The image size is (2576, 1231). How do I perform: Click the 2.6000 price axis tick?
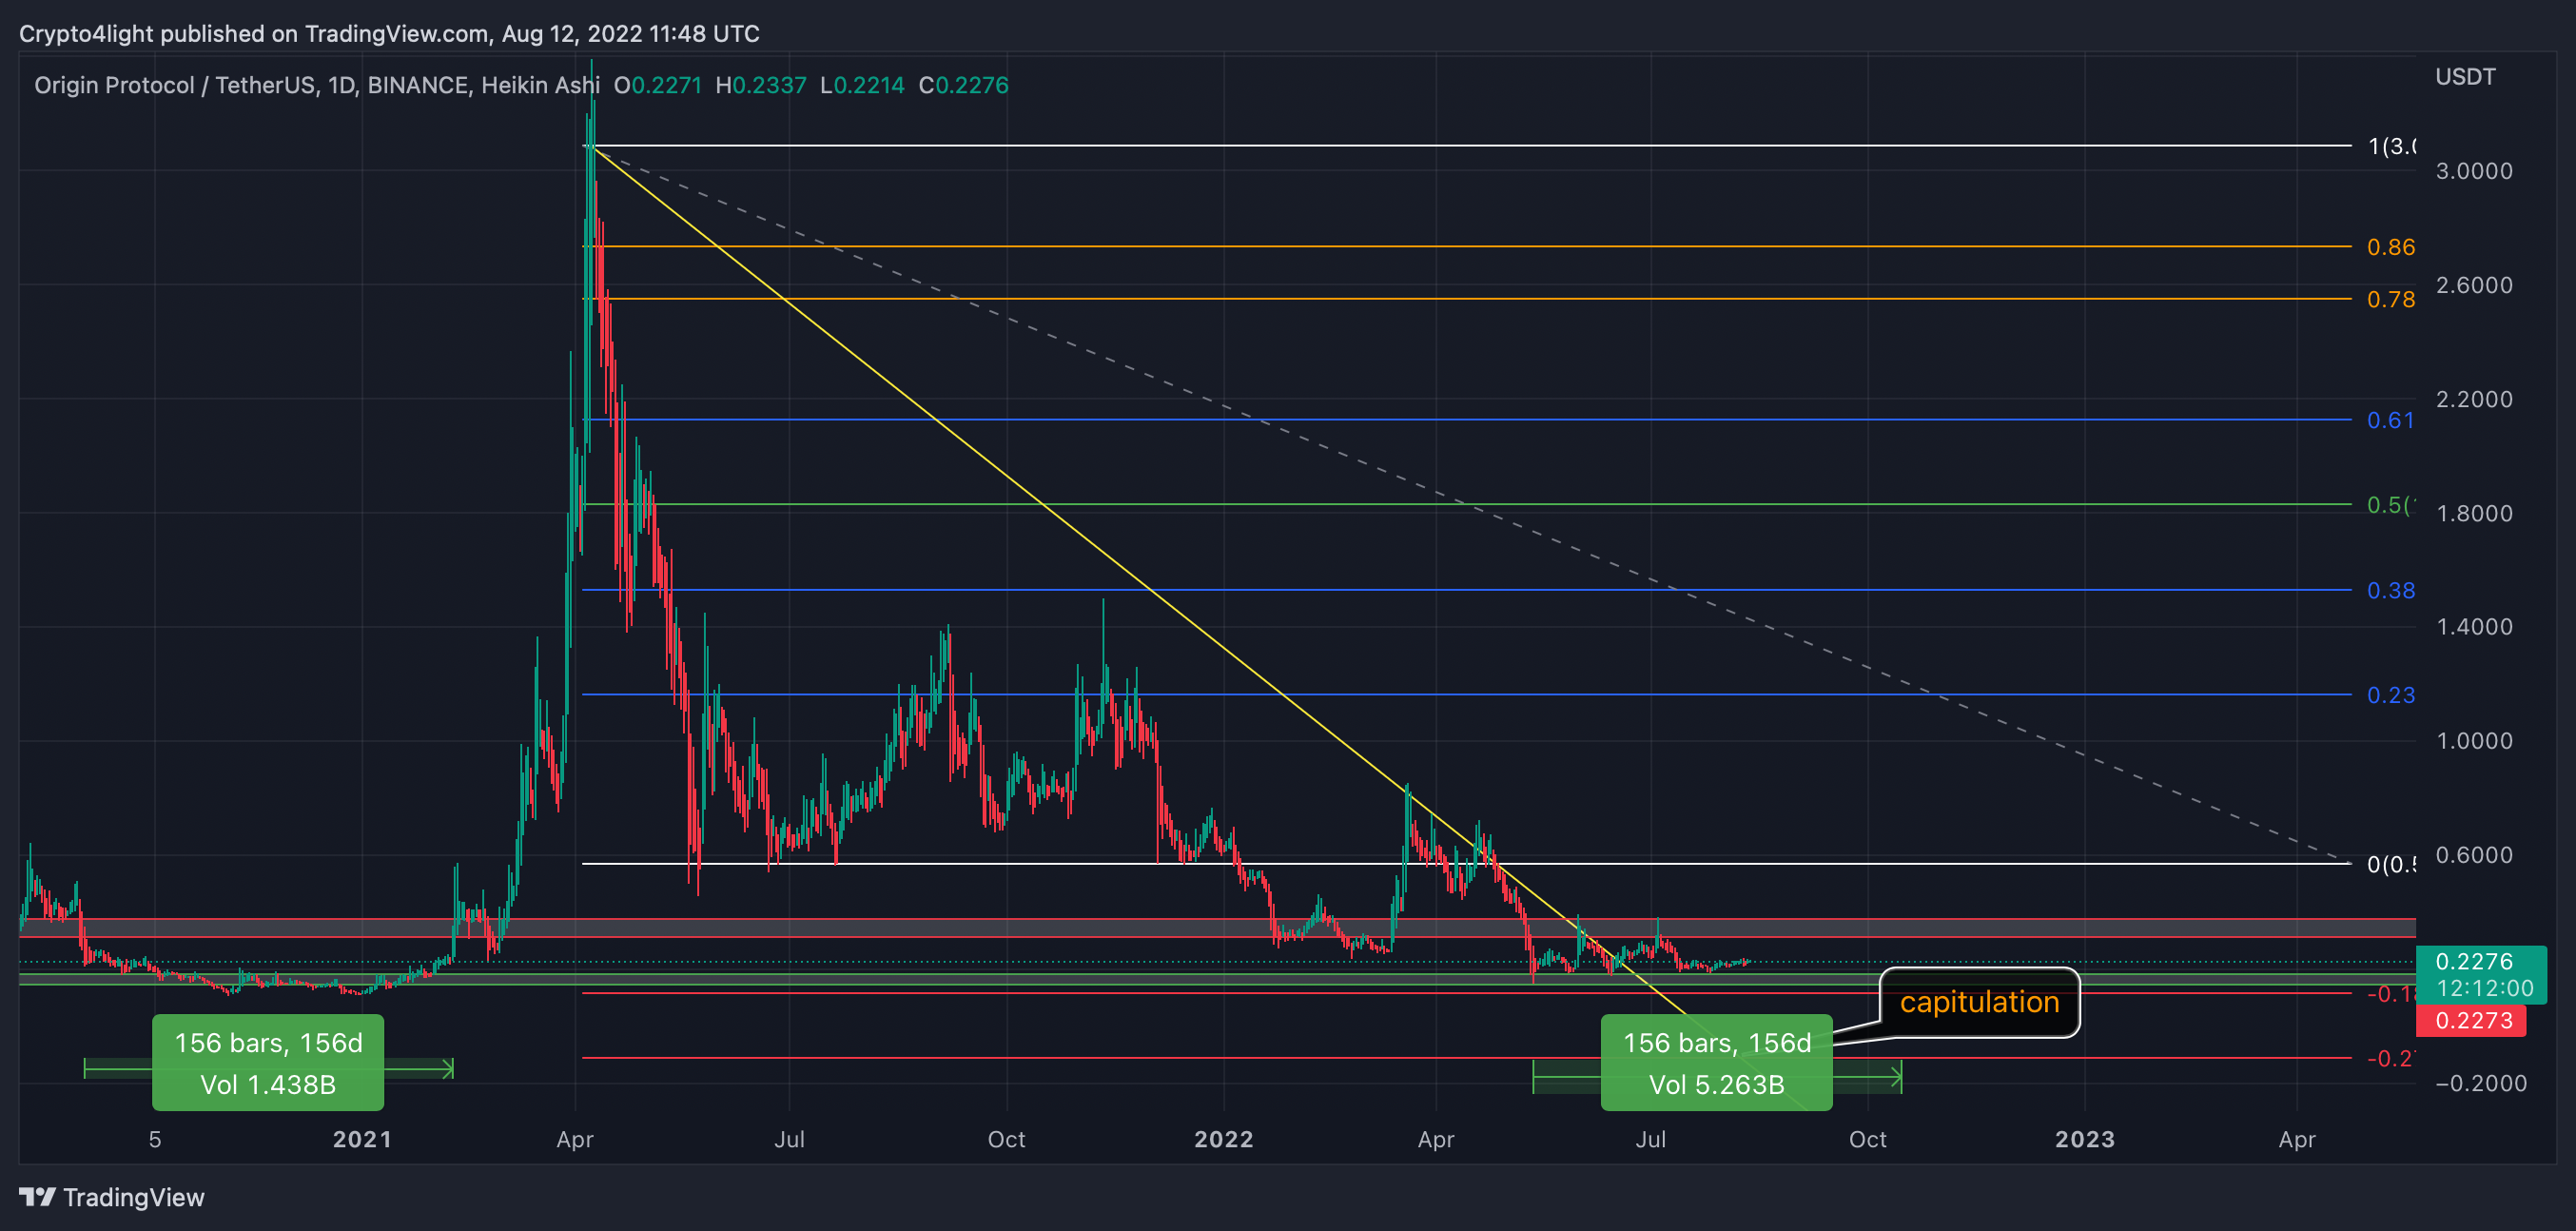tap(2474, 285)
